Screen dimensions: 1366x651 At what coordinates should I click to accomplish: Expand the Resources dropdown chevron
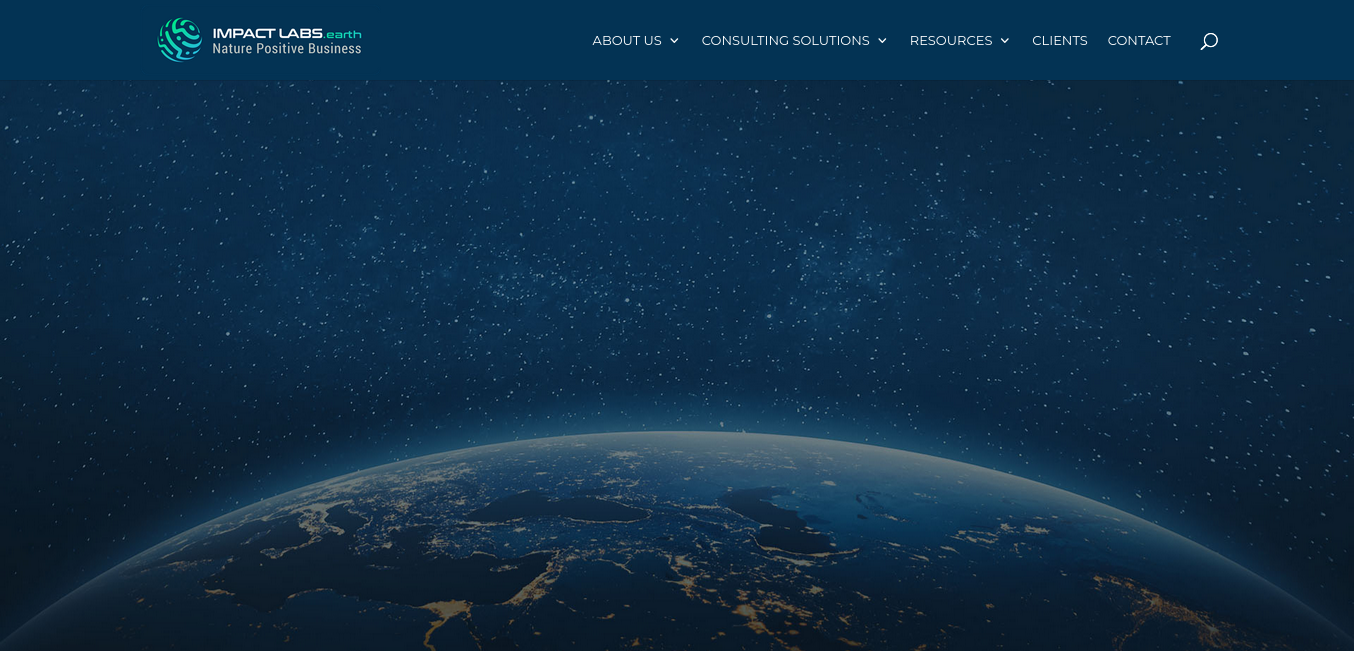(x=1005, y=41)
